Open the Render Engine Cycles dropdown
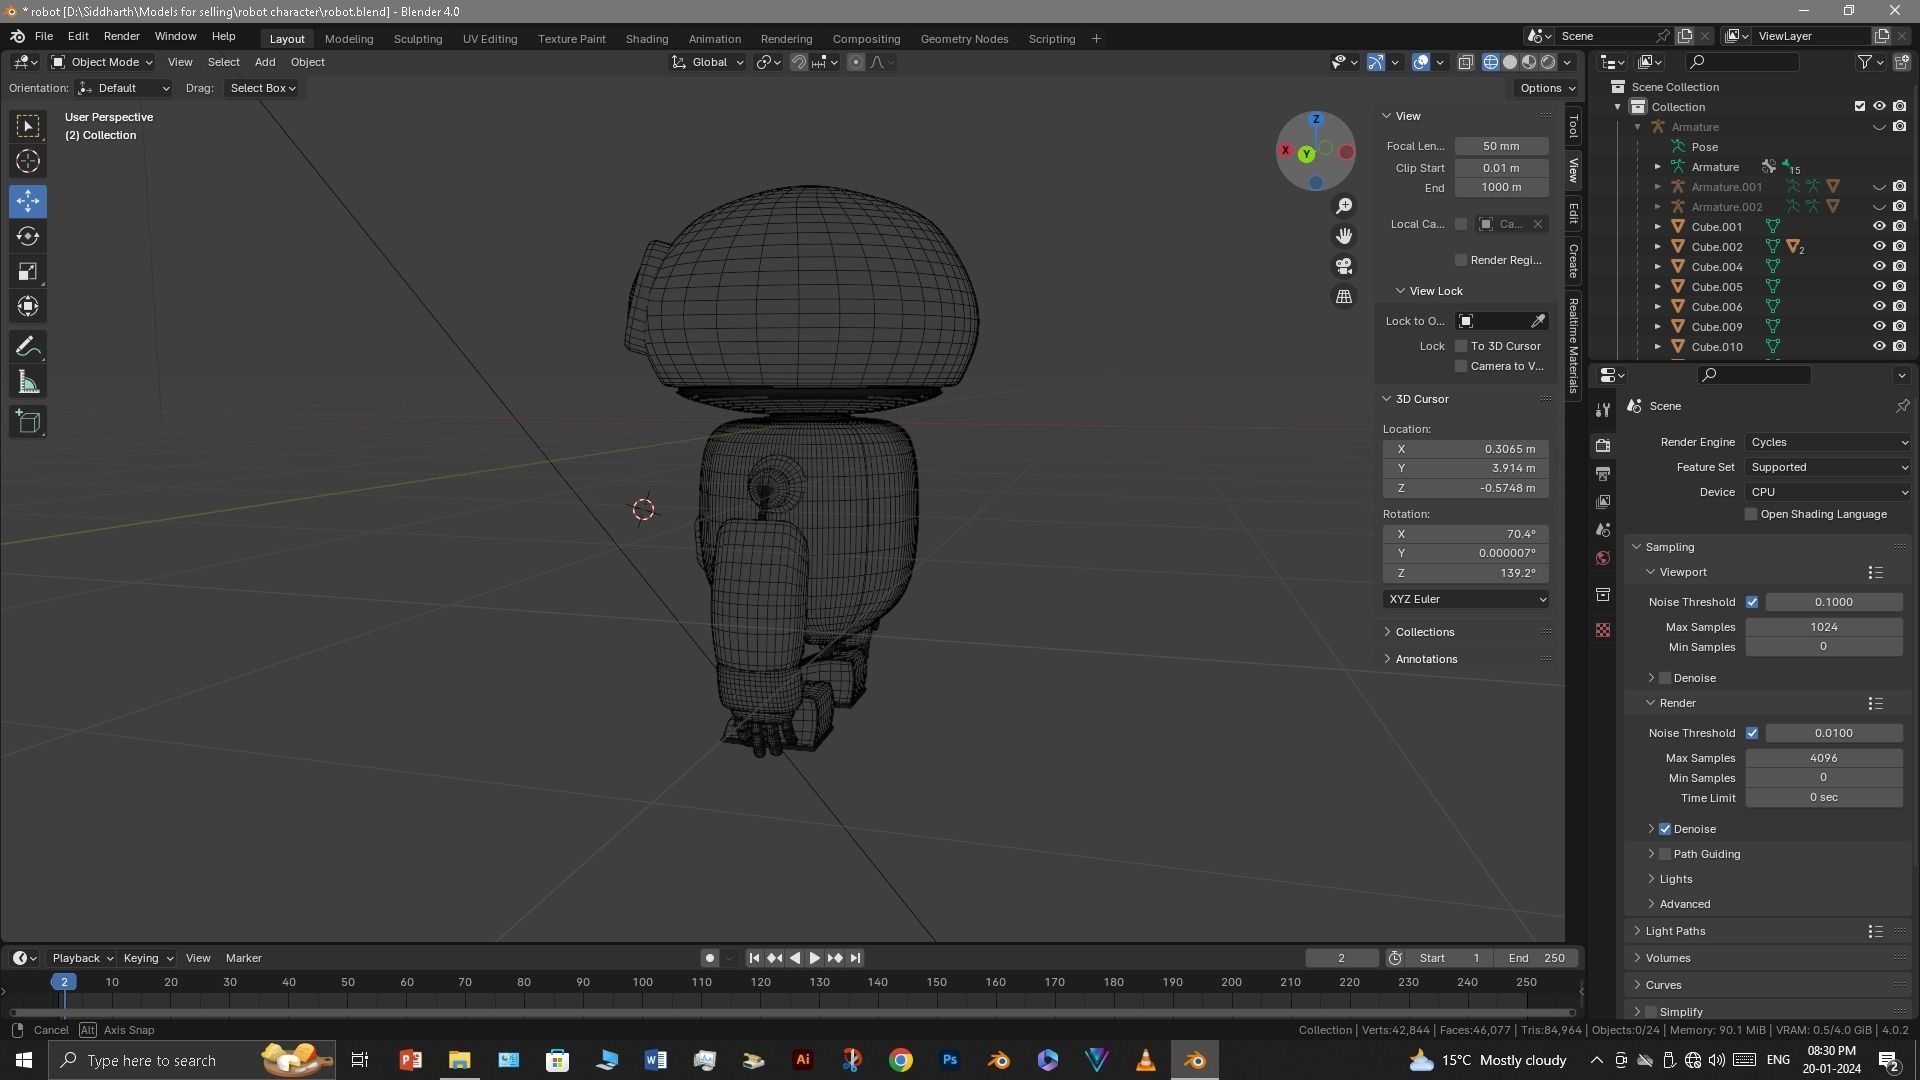 click(1828, 442)
